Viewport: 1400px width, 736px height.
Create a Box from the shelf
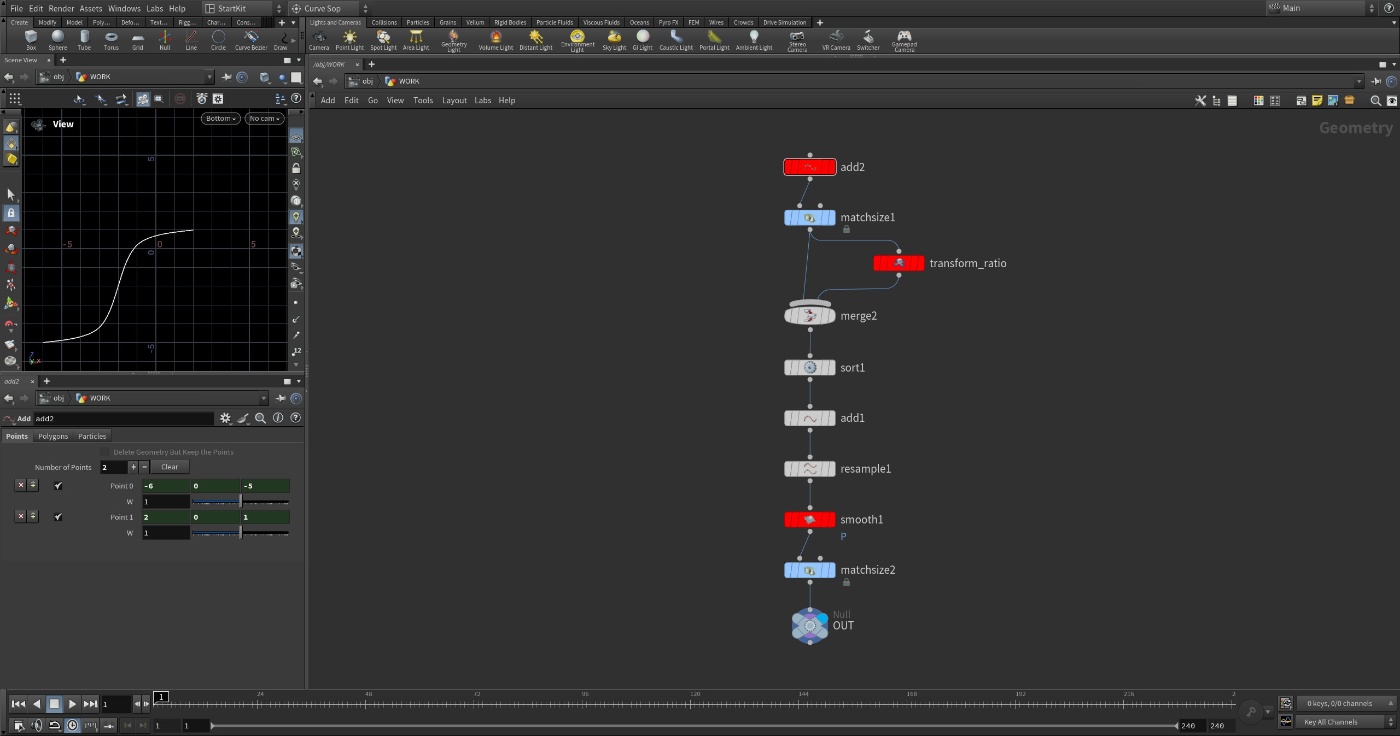tap(31, 40)
